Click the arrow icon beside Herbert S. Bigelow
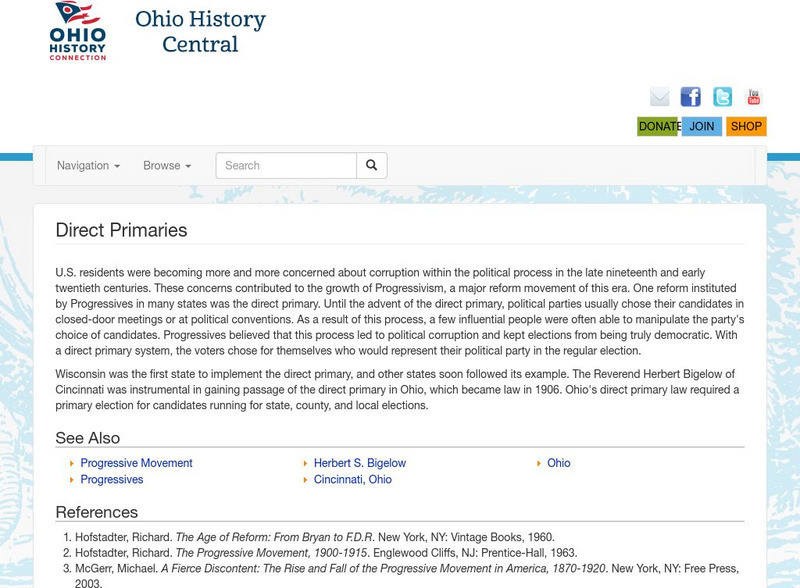This screenshot has height=588, width=800. click(x=304, y=463)
